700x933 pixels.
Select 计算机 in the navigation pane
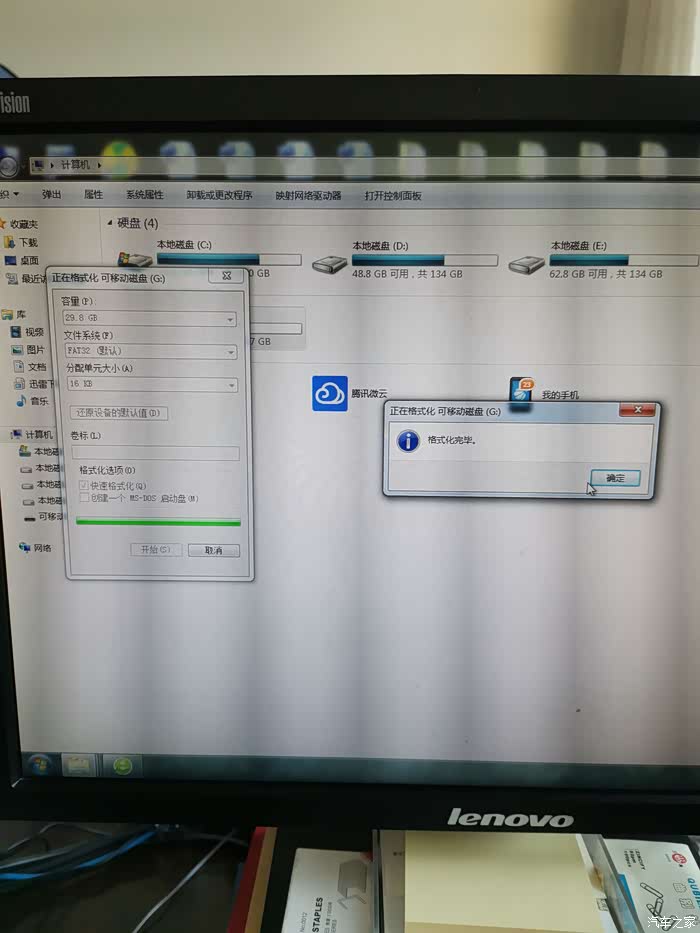coord(39,434)
